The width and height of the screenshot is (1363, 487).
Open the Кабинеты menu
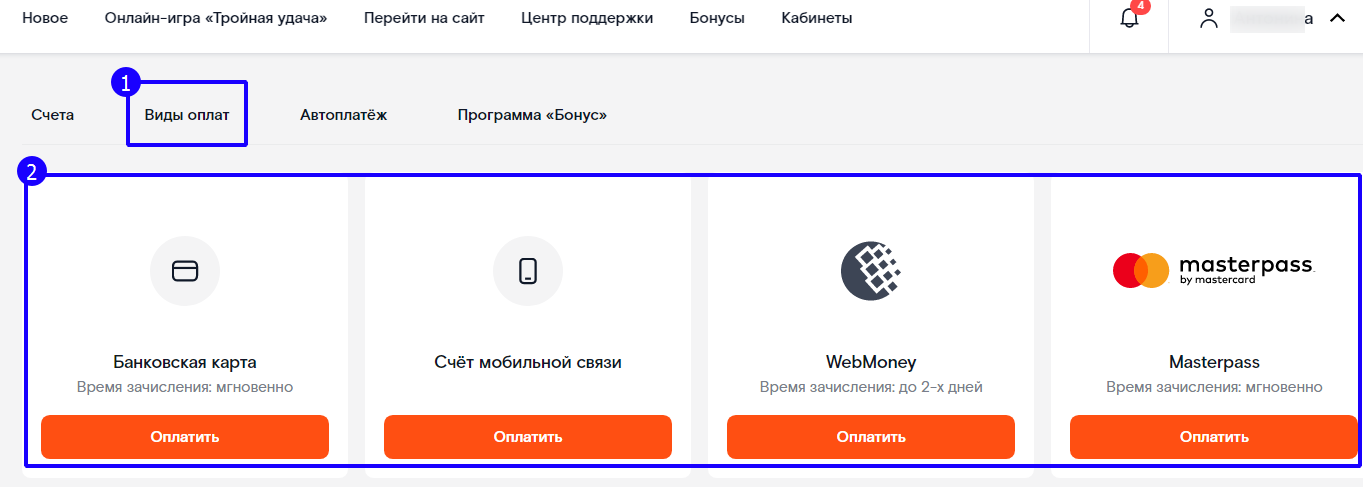click(x=817, y=18)
